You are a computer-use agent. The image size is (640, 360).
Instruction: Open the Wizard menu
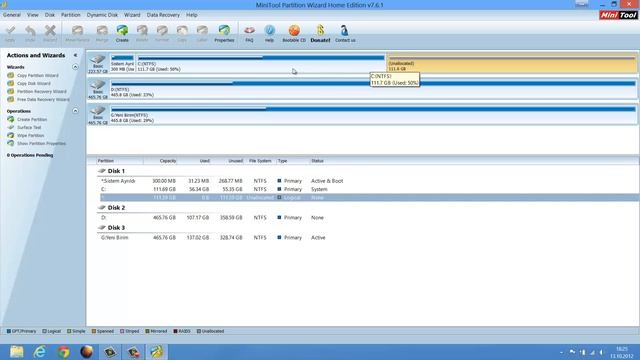point(132,15)
